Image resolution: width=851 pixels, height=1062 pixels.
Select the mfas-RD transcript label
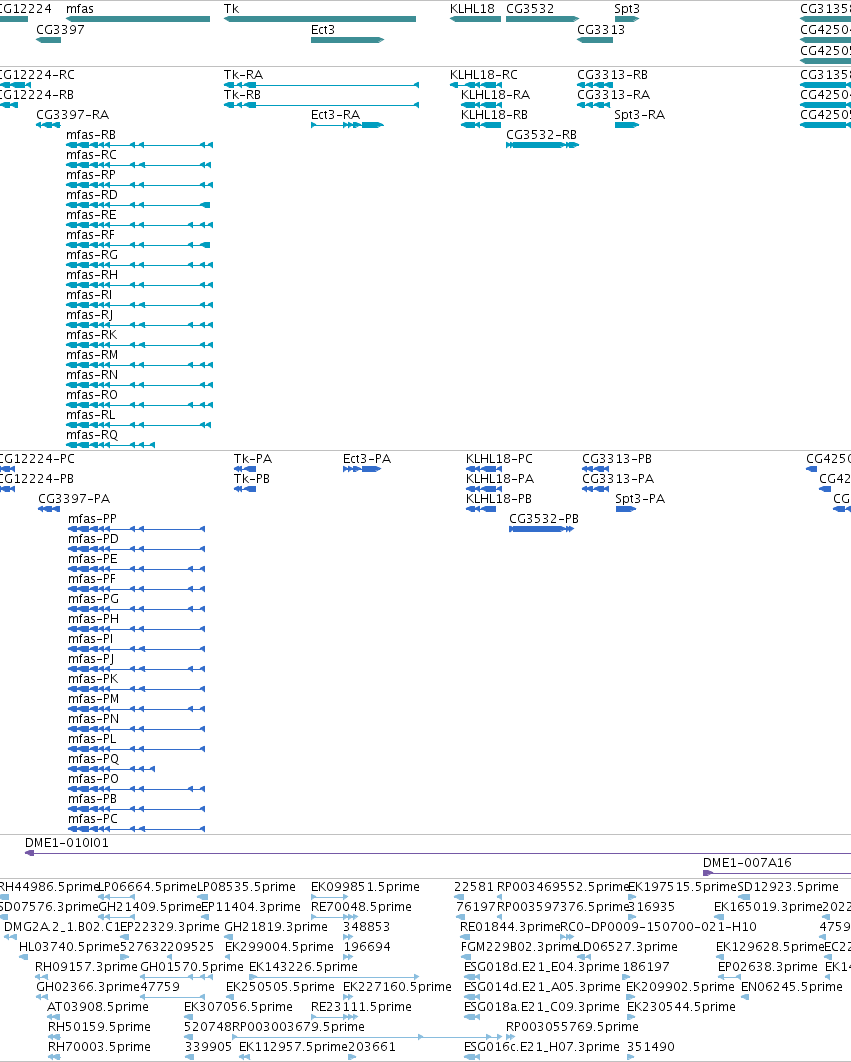91,194
